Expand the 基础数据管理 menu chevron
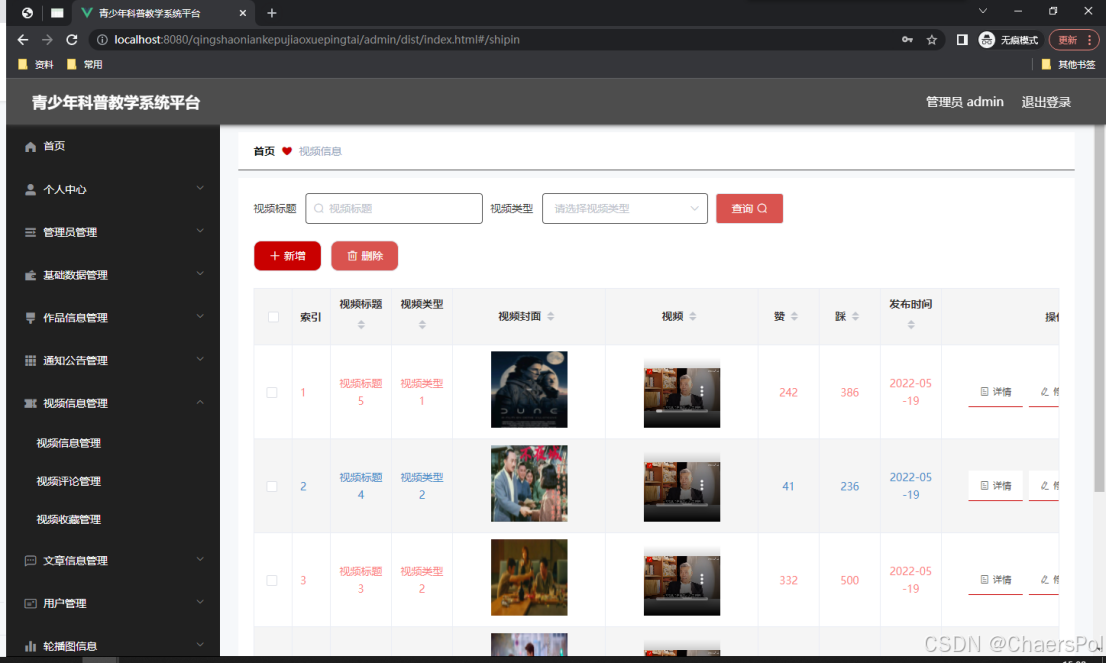Viewport: 1107px width, 664px height. click(200, 273)
